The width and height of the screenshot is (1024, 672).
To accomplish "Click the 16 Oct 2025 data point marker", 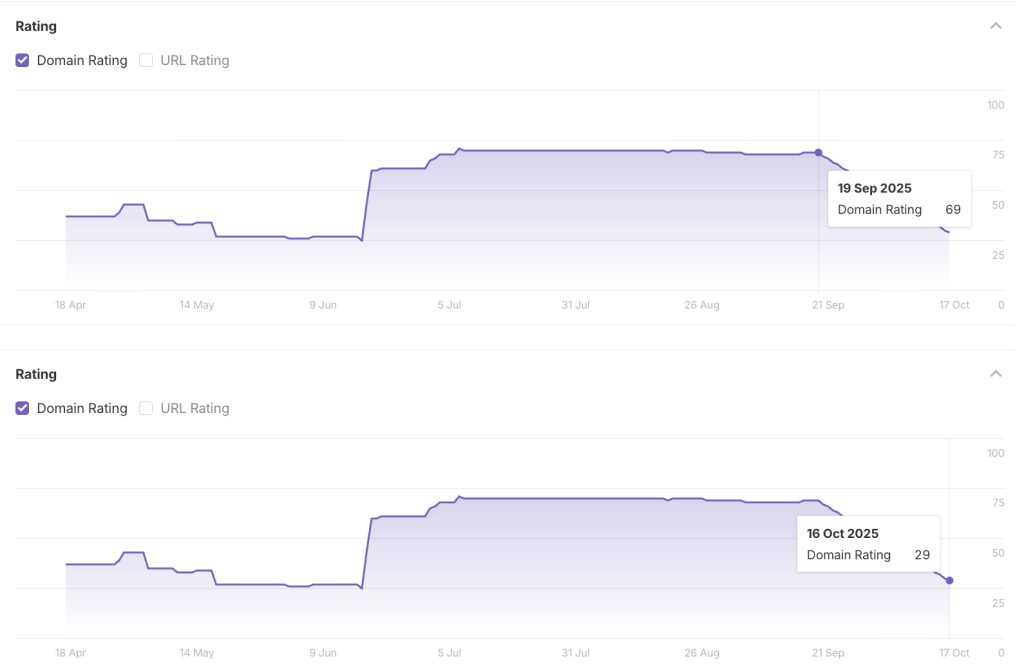I will (949, 580).
